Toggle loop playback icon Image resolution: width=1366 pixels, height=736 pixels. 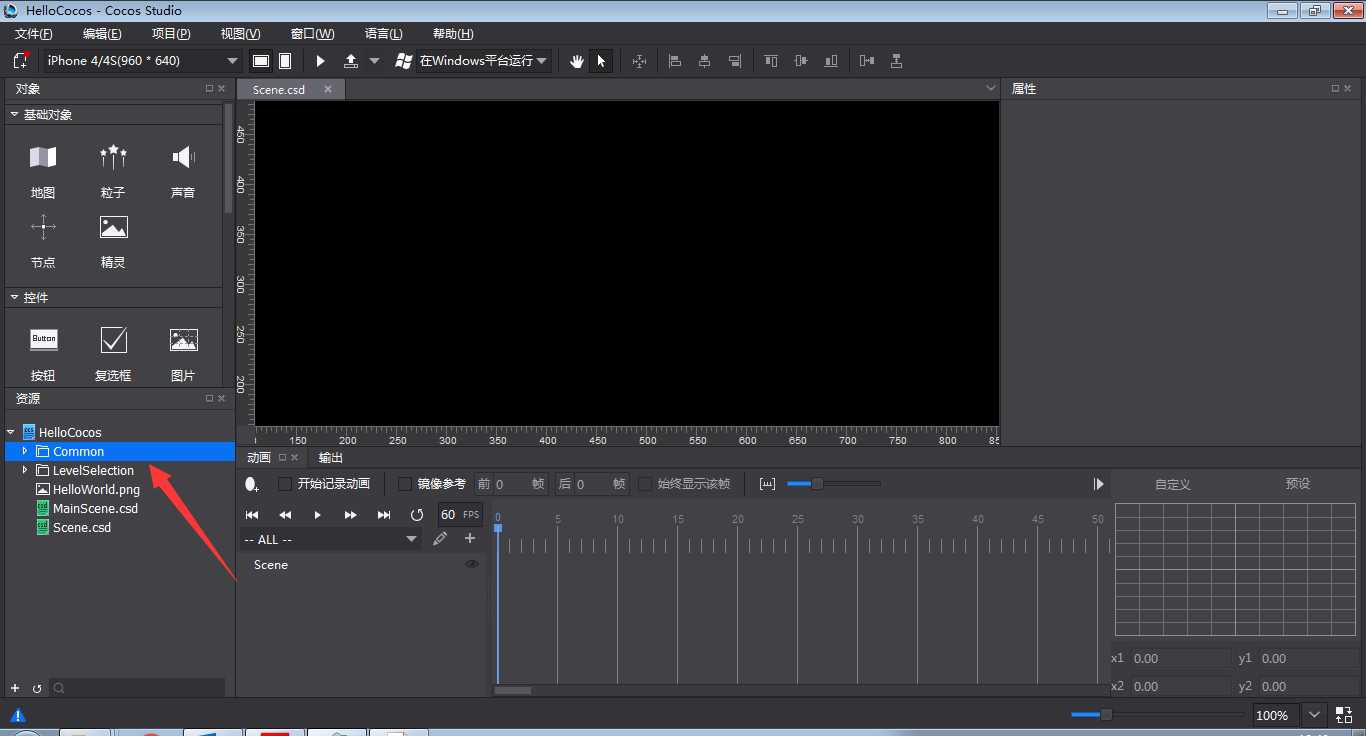[417, 514]
